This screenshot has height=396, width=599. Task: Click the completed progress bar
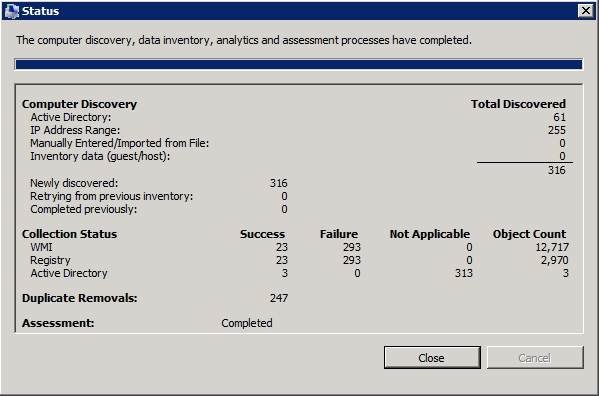tap(299, 64)
